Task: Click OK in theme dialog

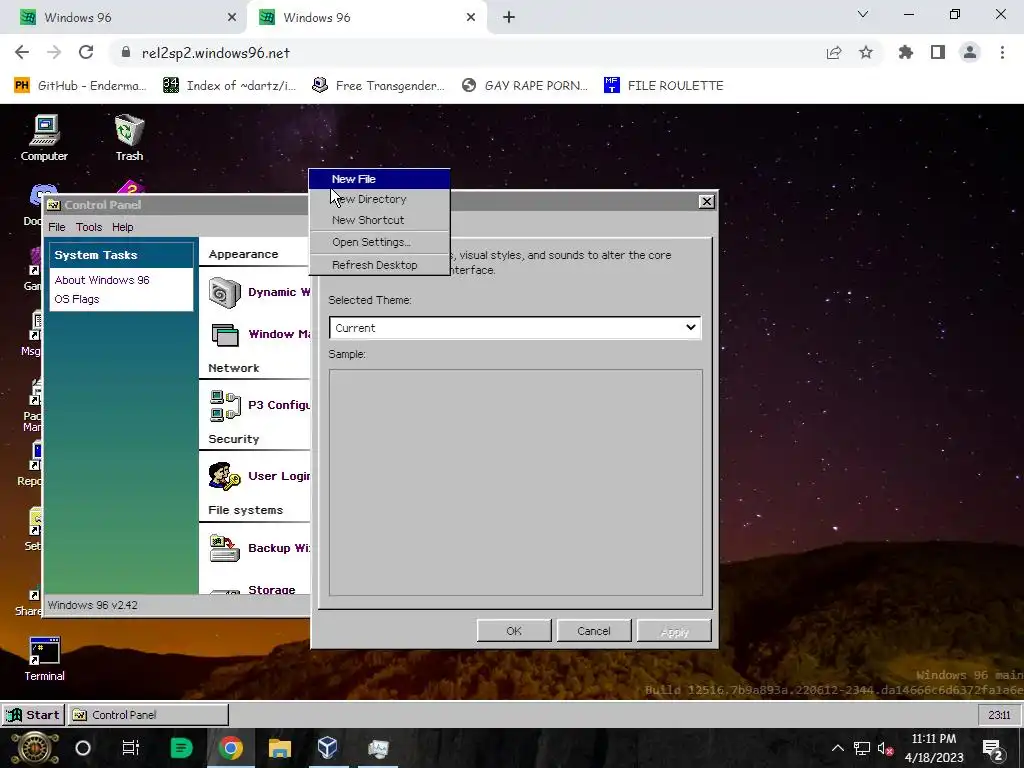Action: click(x=514, y=631)
